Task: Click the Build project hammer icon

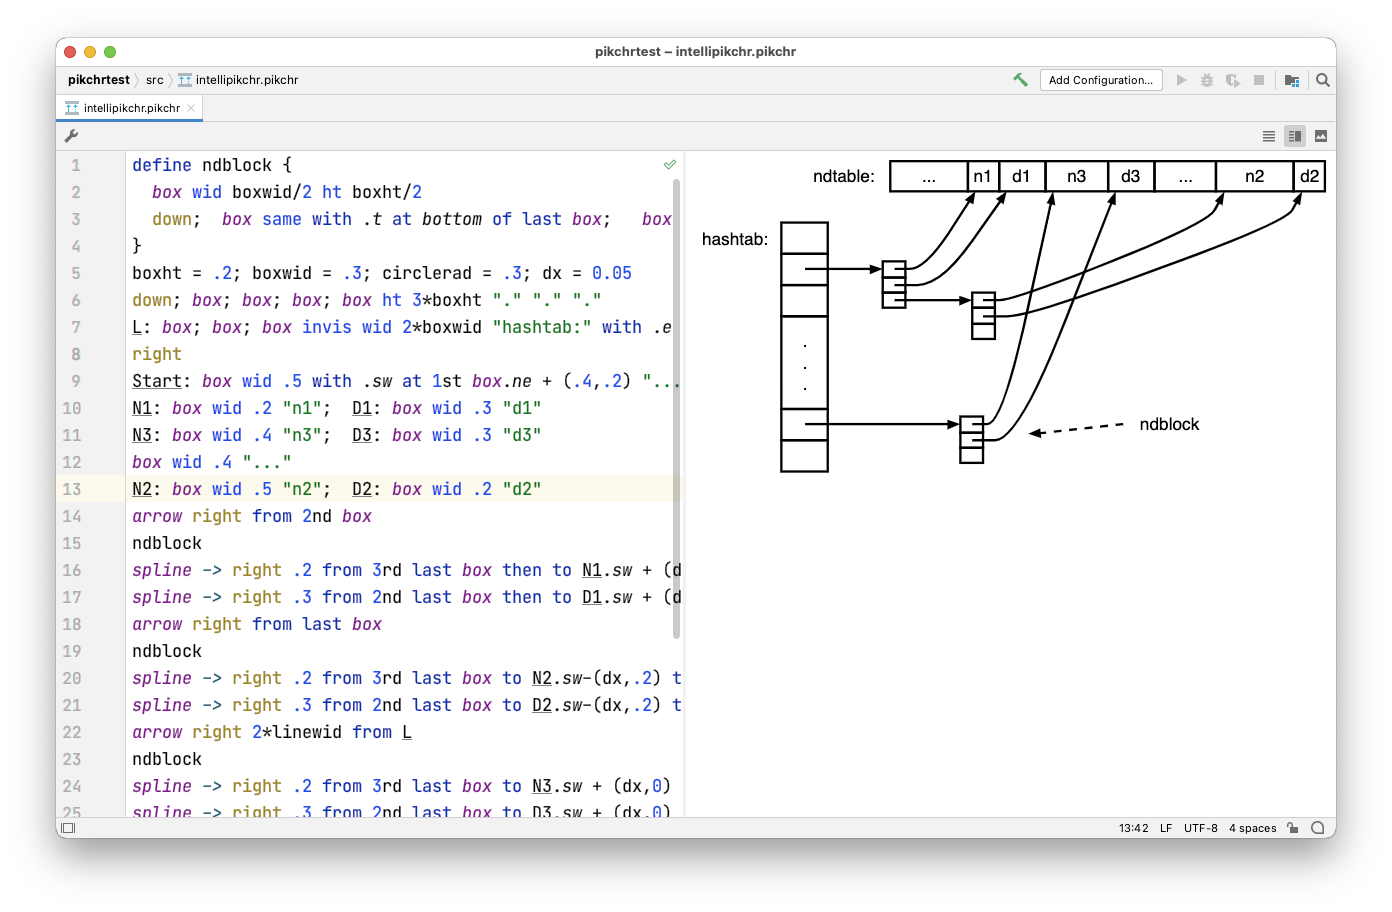Action: 1020,80
